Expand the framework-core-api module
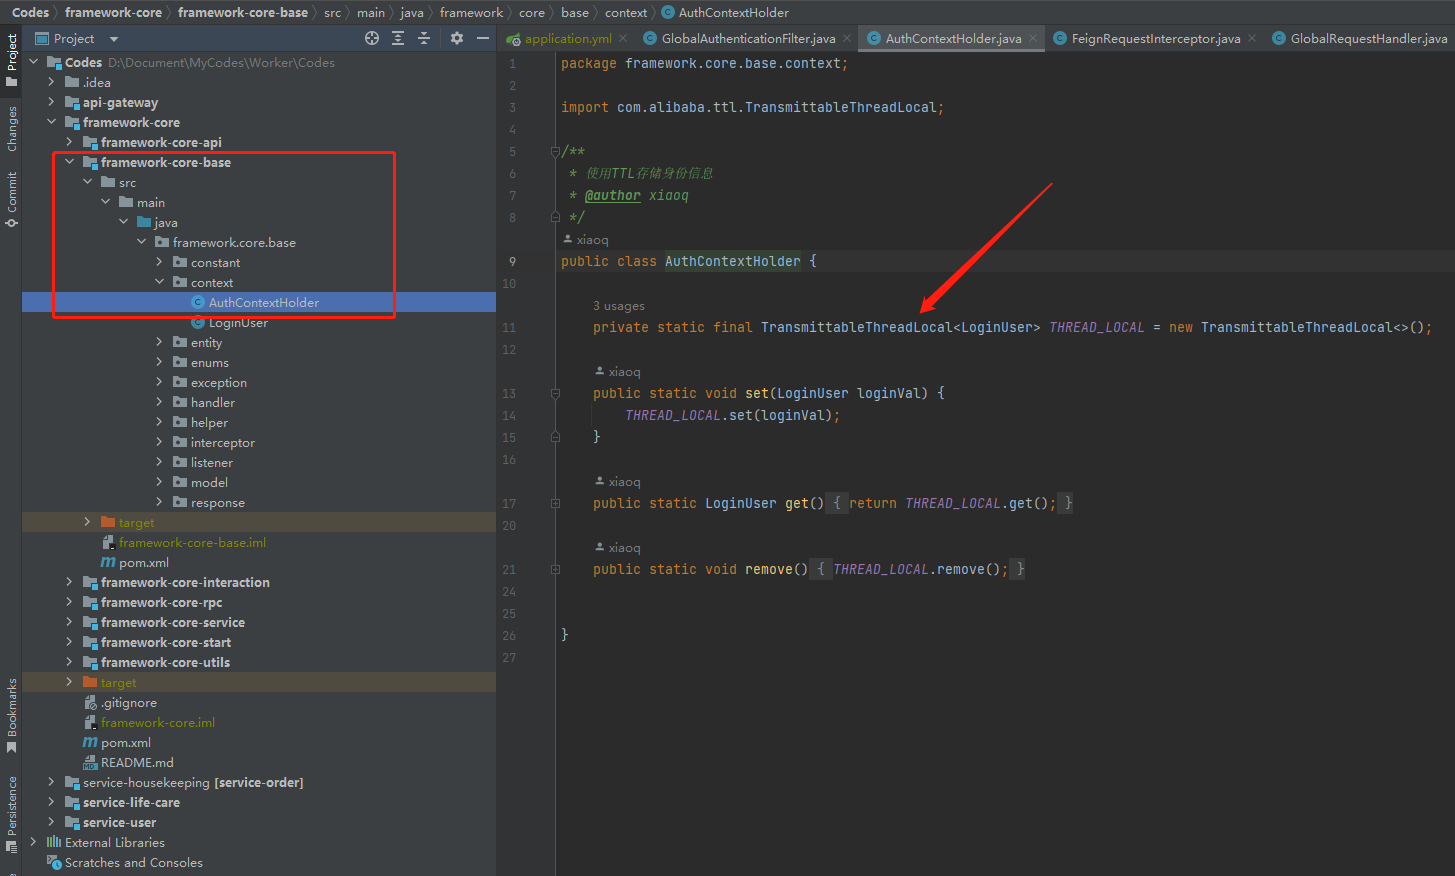 click(x=70, y=142)
